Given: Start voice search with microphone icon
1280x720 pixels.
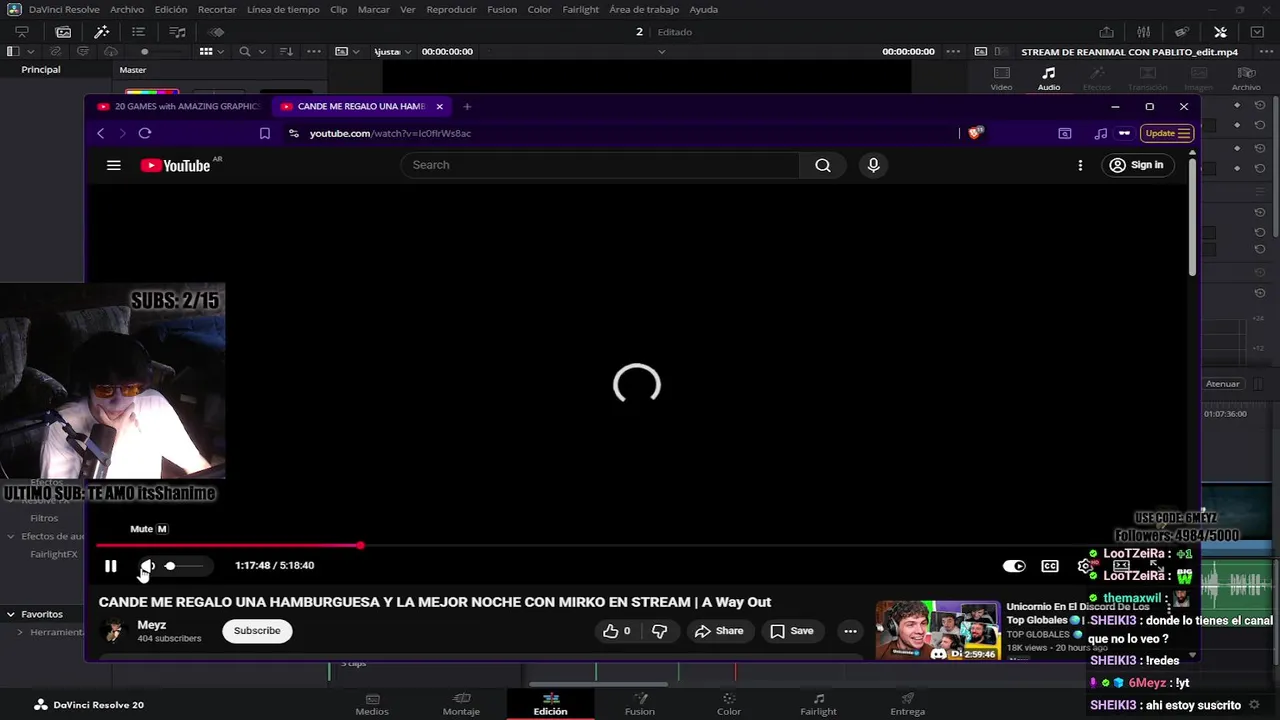Looking at the screenshot, I should coord(873,165).
